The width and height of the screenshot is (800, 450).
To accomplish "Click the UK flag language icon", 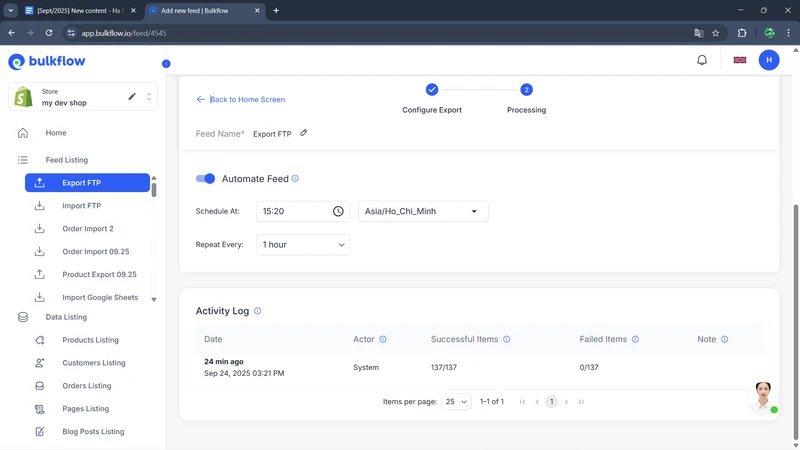I will pos(740,60).
